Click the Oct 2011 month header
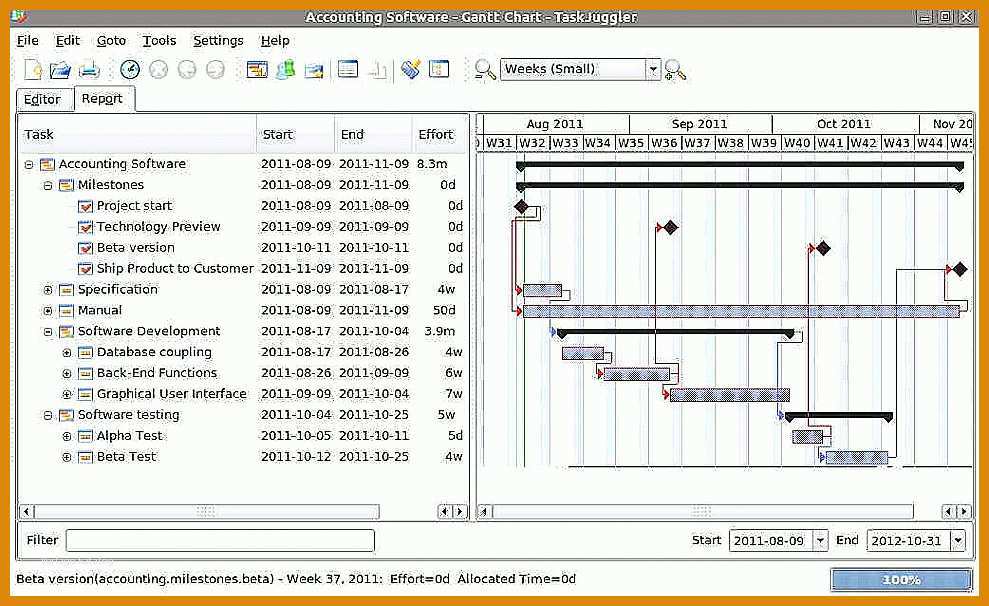Screen dimensions: 989x606 click(x=844, y=124)
